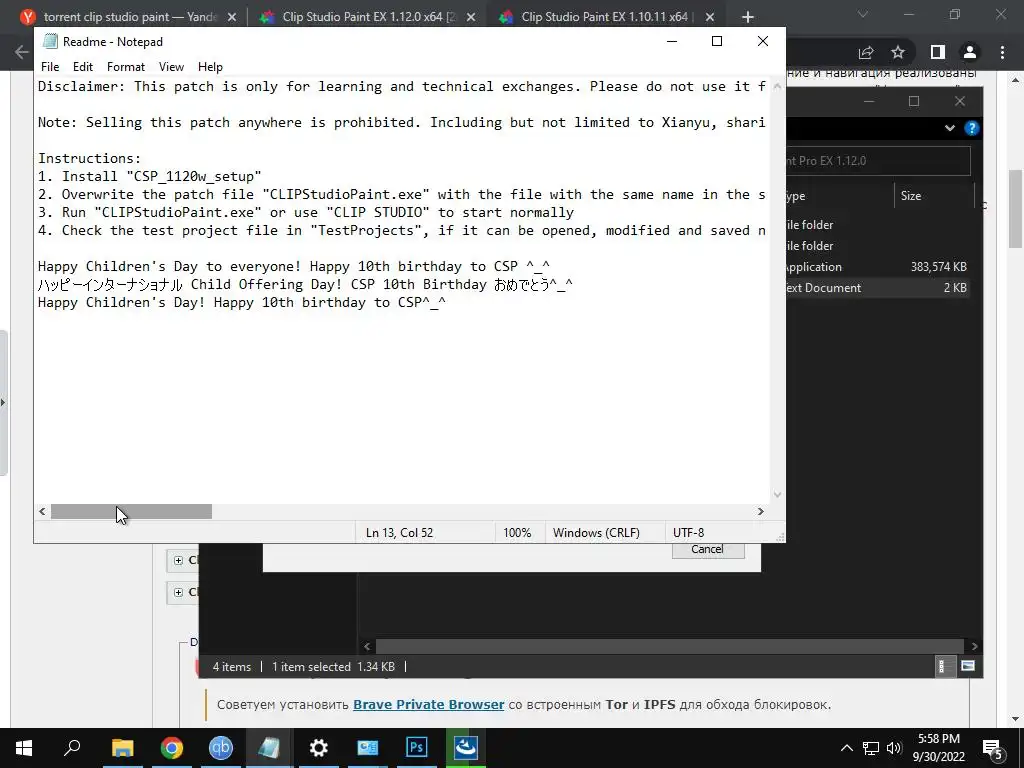
Task: Select the Text Document row of 2 KB
Action: point(878,287)
